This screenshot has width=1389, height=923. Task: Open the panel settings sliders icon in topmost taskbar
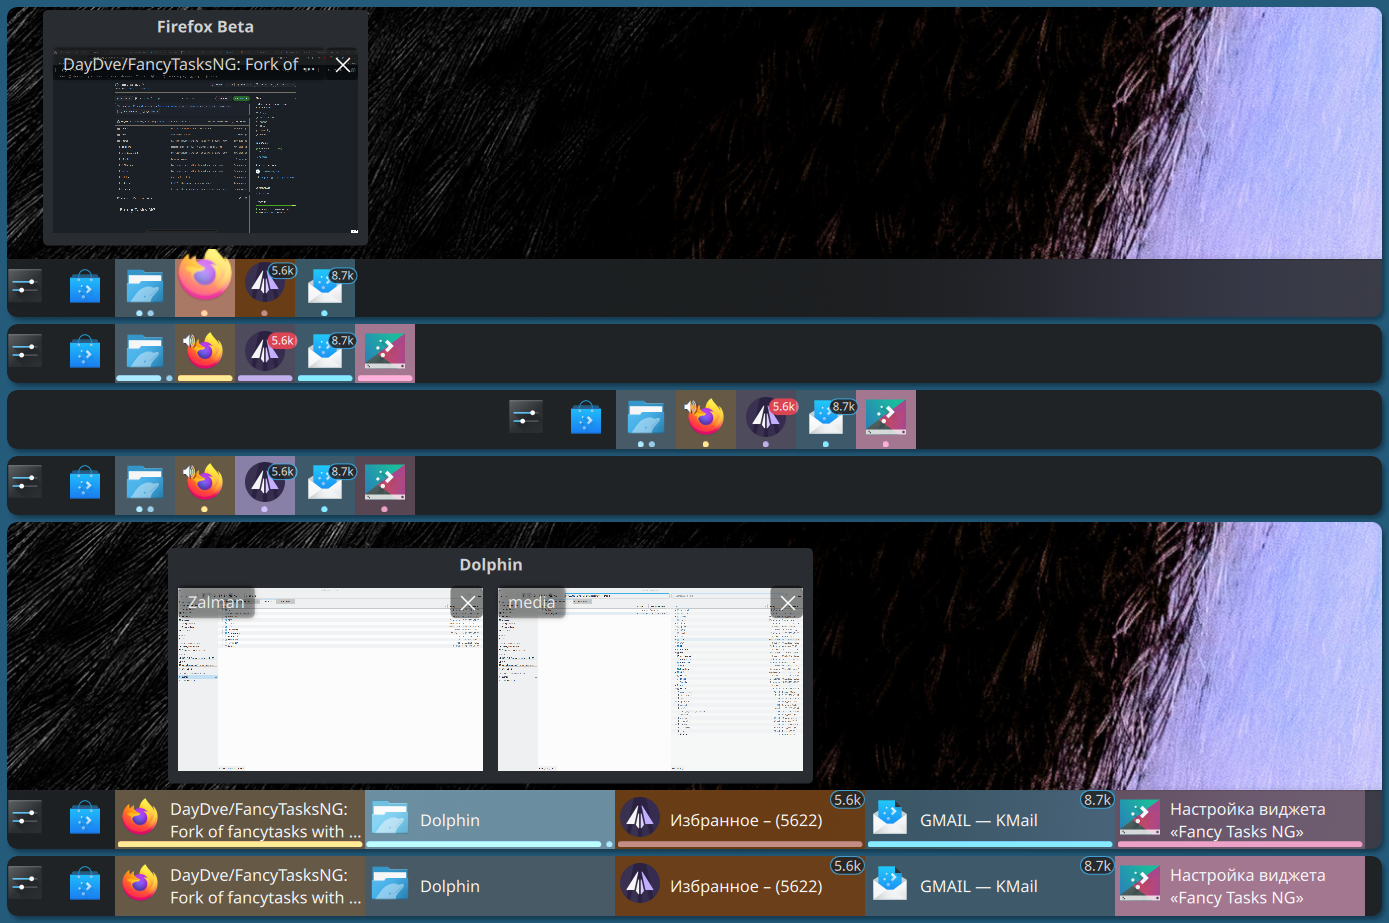coord(25,287)
